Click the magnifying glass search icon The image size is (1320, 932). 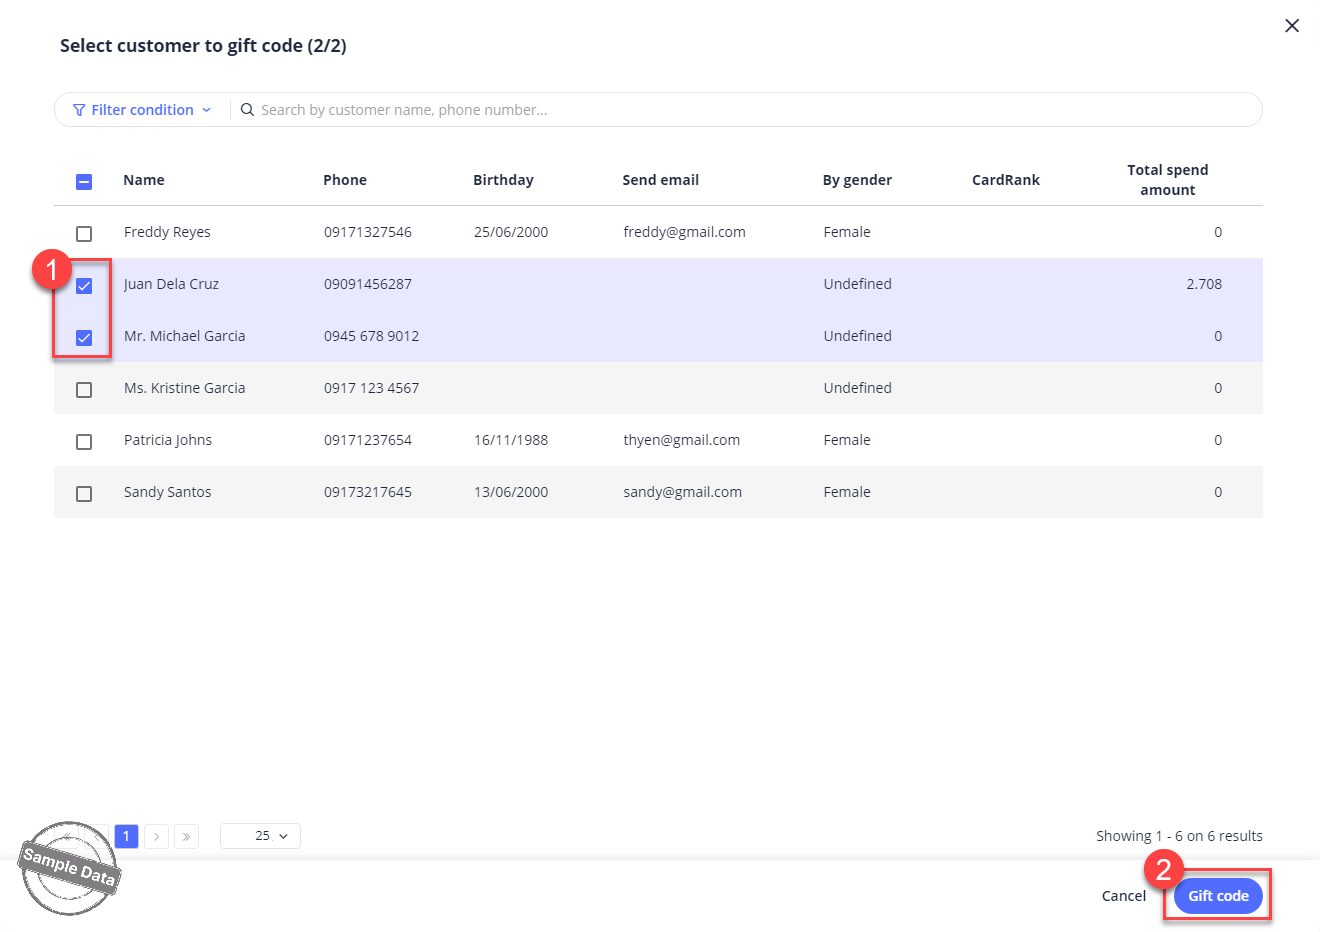(247, 110)
